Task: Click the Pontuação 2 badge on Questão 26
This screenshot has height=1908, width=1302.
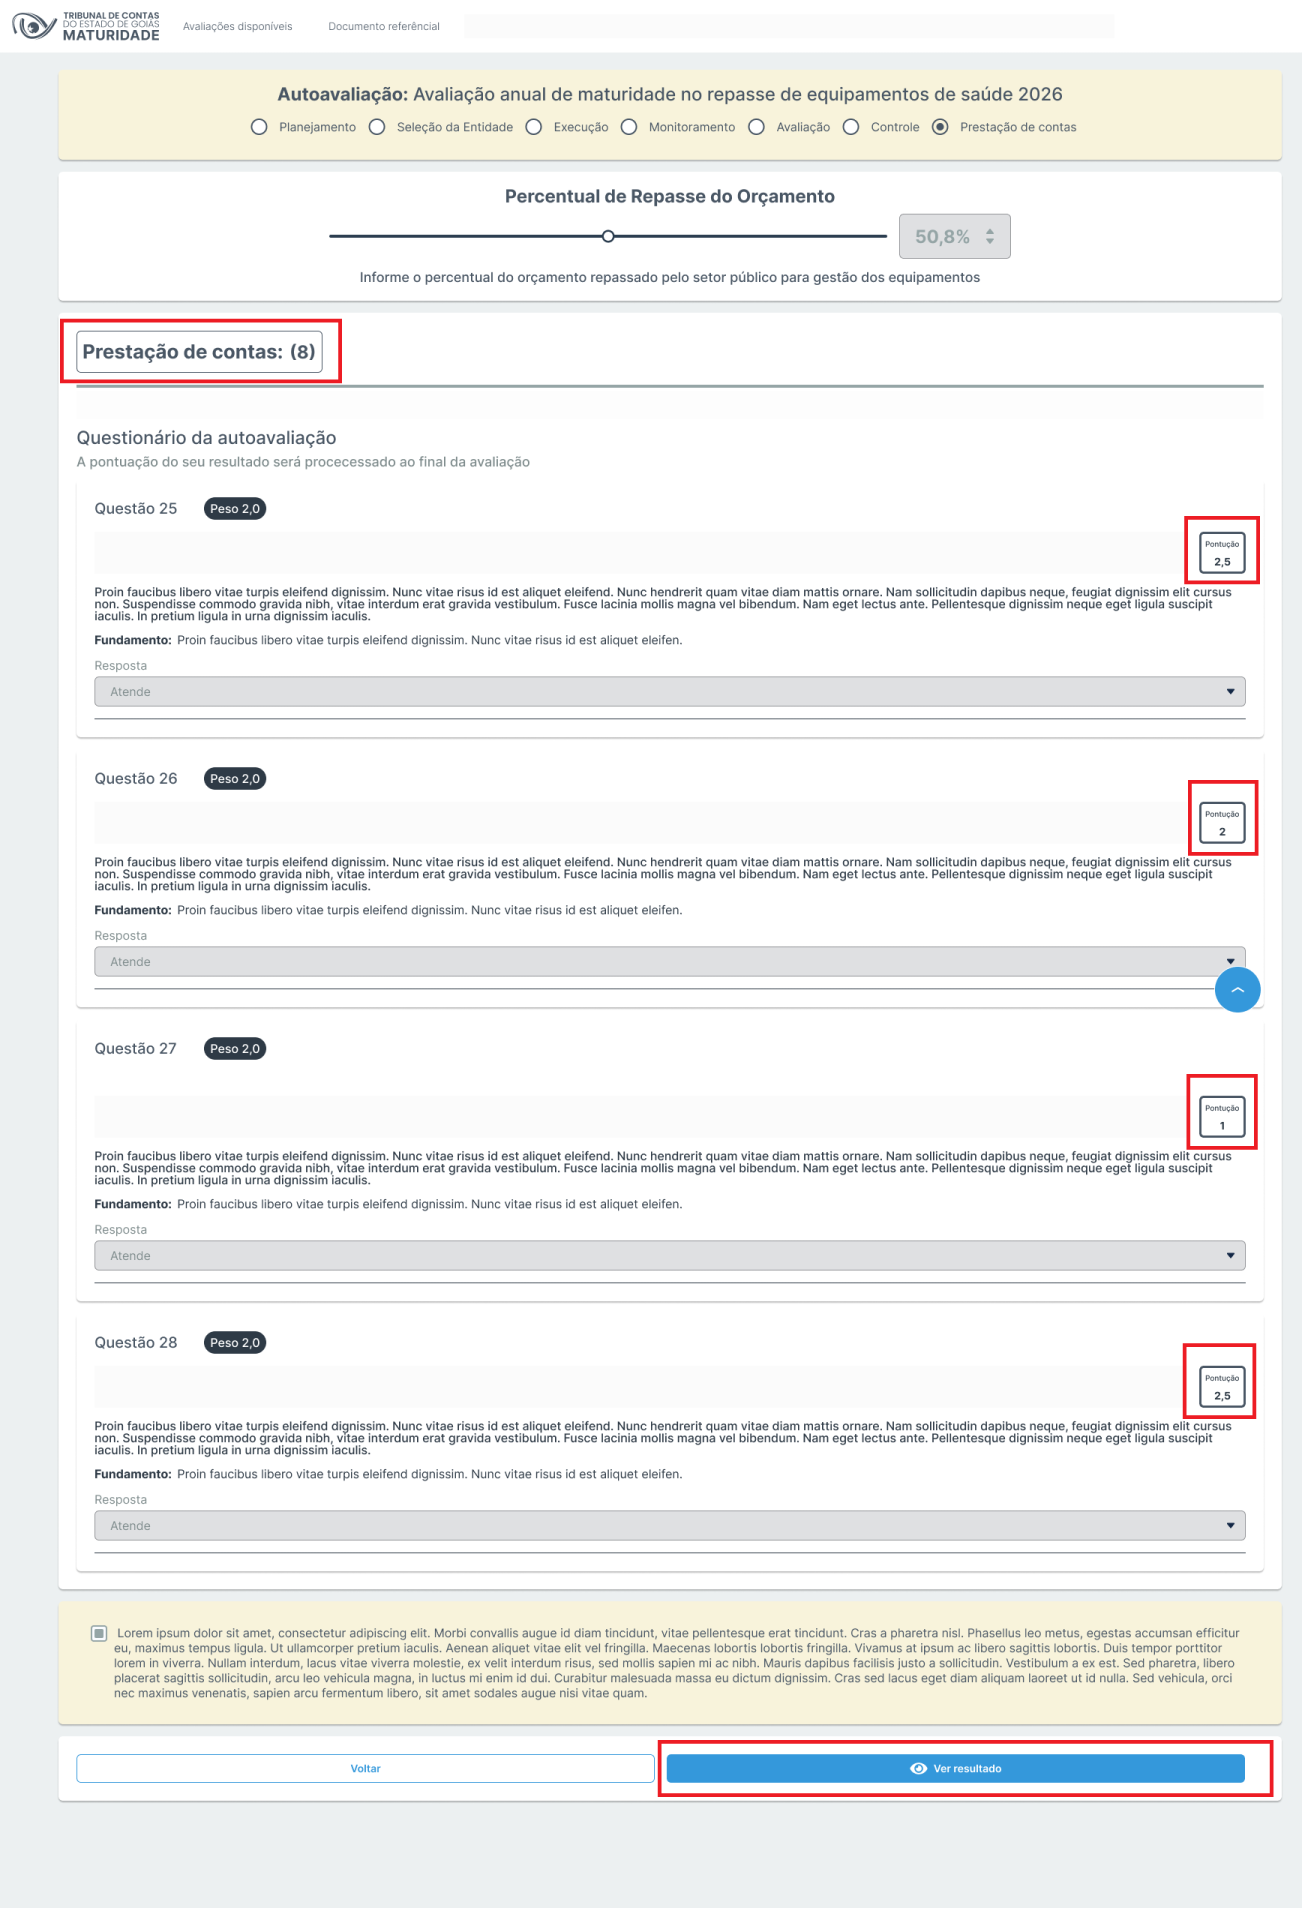Action: pyautogui.click(x=1222, y=822)
